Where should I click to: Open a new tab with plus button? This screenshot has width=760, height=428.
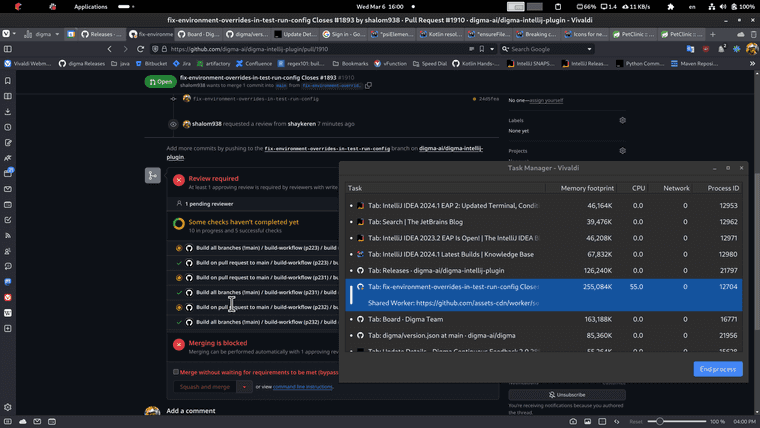(x=712, y=34)
